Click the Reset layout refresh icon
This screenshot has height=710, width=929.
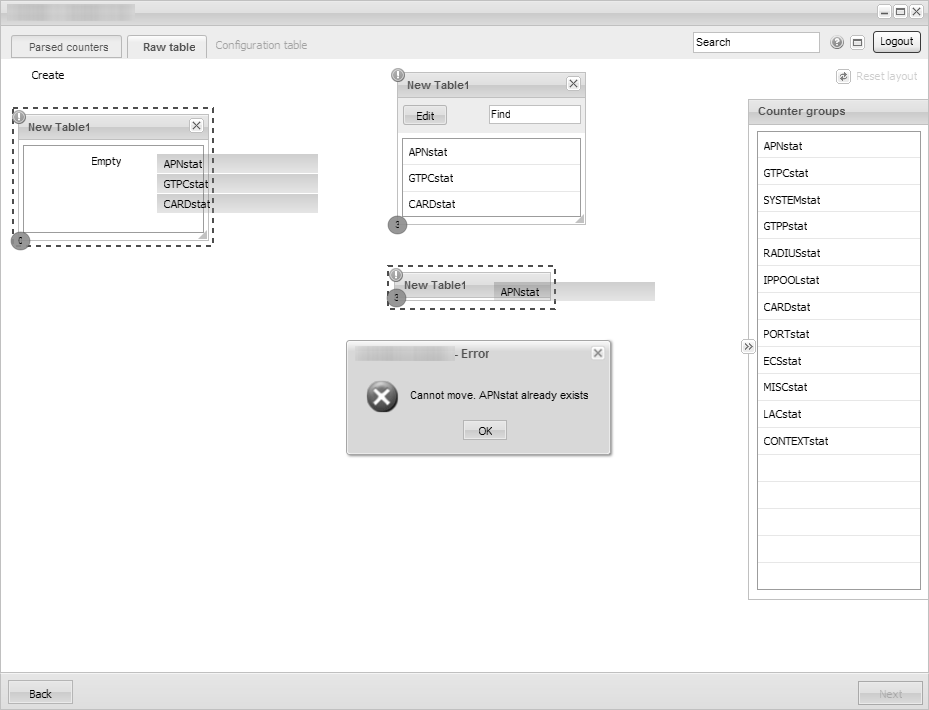click(843, 76)
